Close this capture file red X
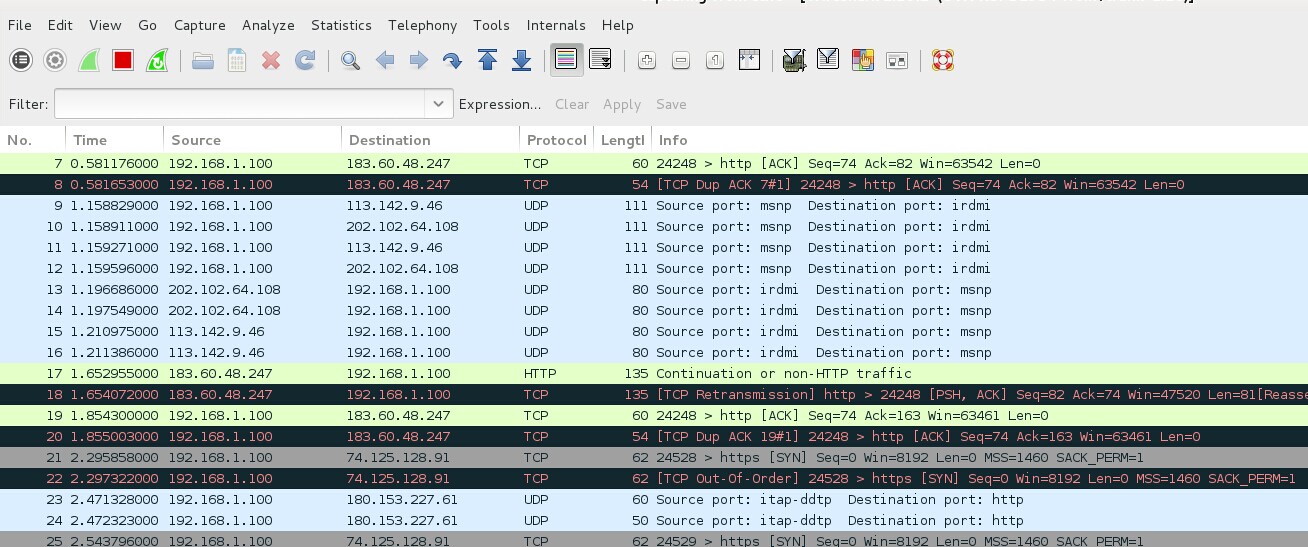Viewport: 1308px width, 547px height. point(271,61)
